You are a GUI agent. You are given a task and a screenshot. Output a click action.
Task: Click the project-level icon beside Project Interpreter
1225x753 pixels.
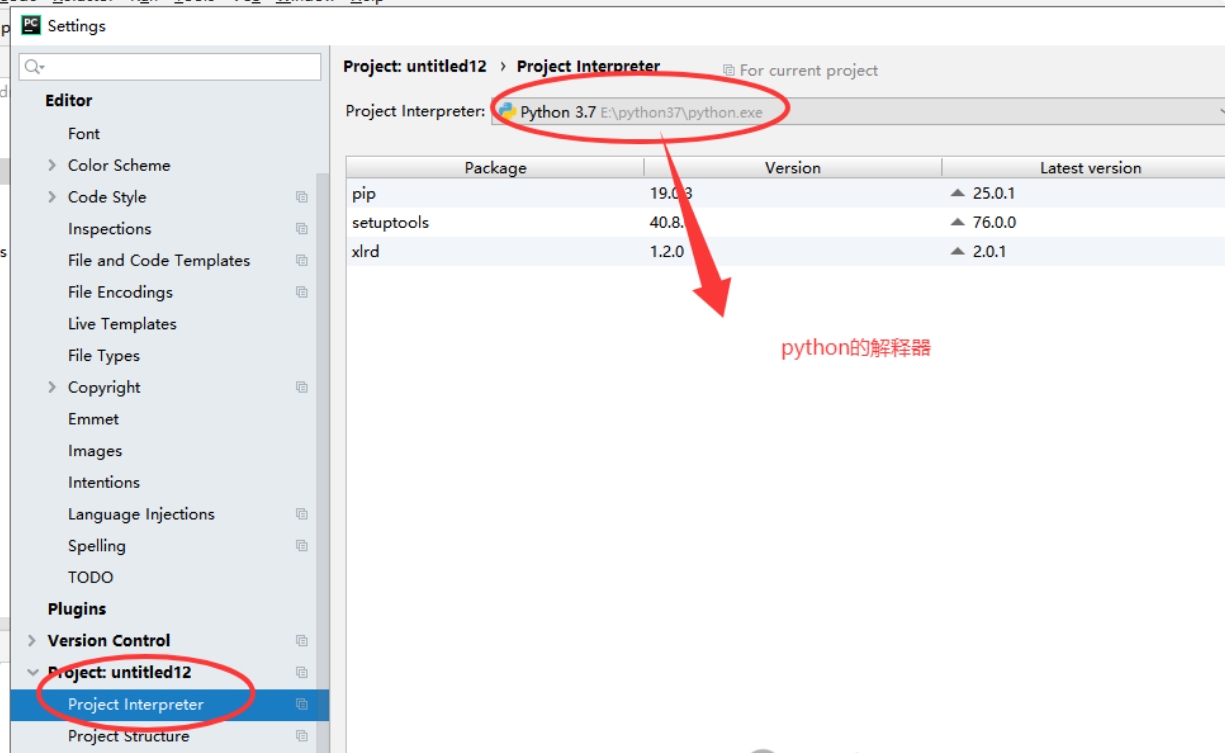(302, 704)
